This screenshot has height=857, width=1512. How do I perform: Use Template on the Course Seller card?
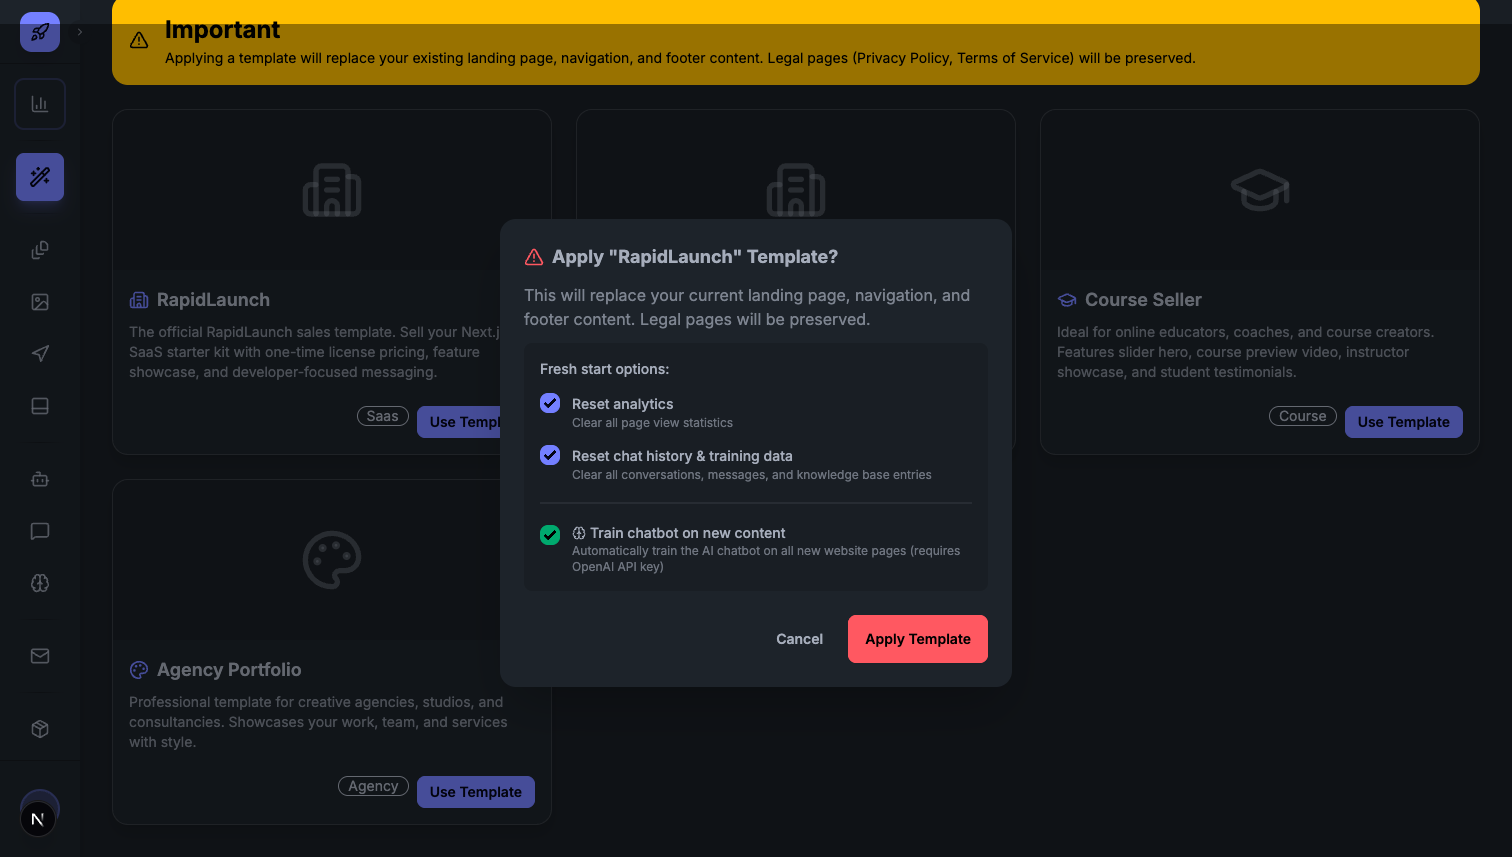[x=1404, y=422]
